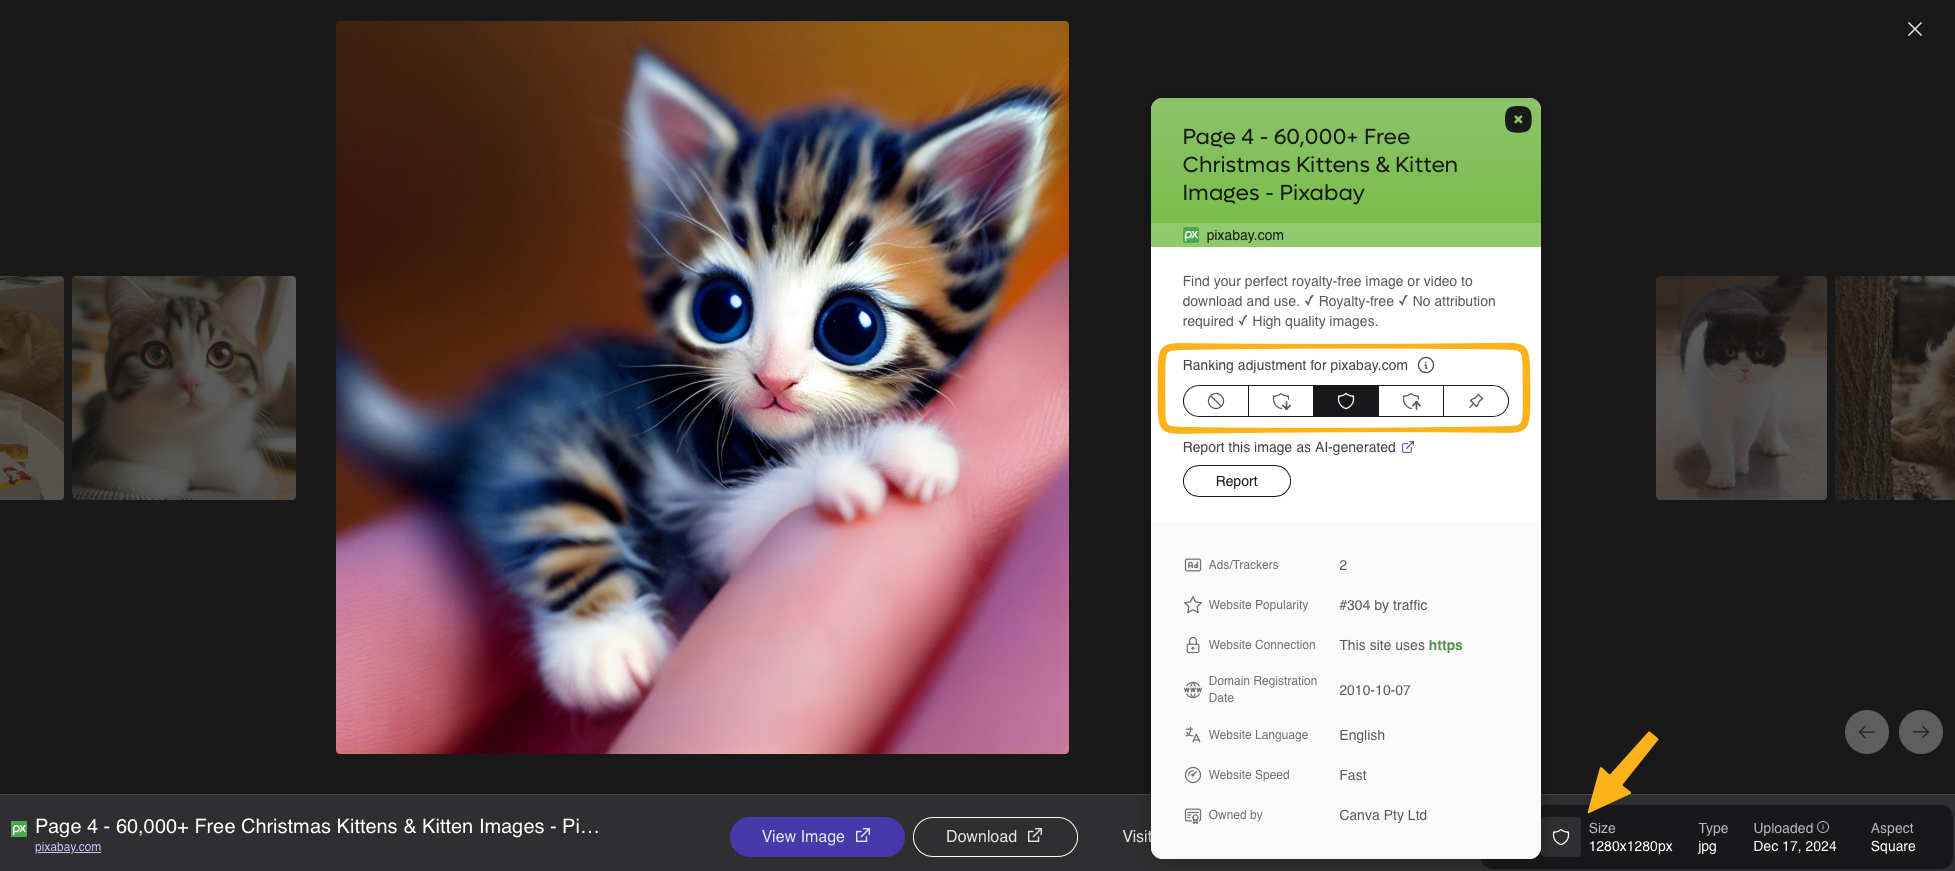The width and height of the screenshot is (1955, 871).
Task: Click the '#304 by traffic' value
Action: [1383, 605]
